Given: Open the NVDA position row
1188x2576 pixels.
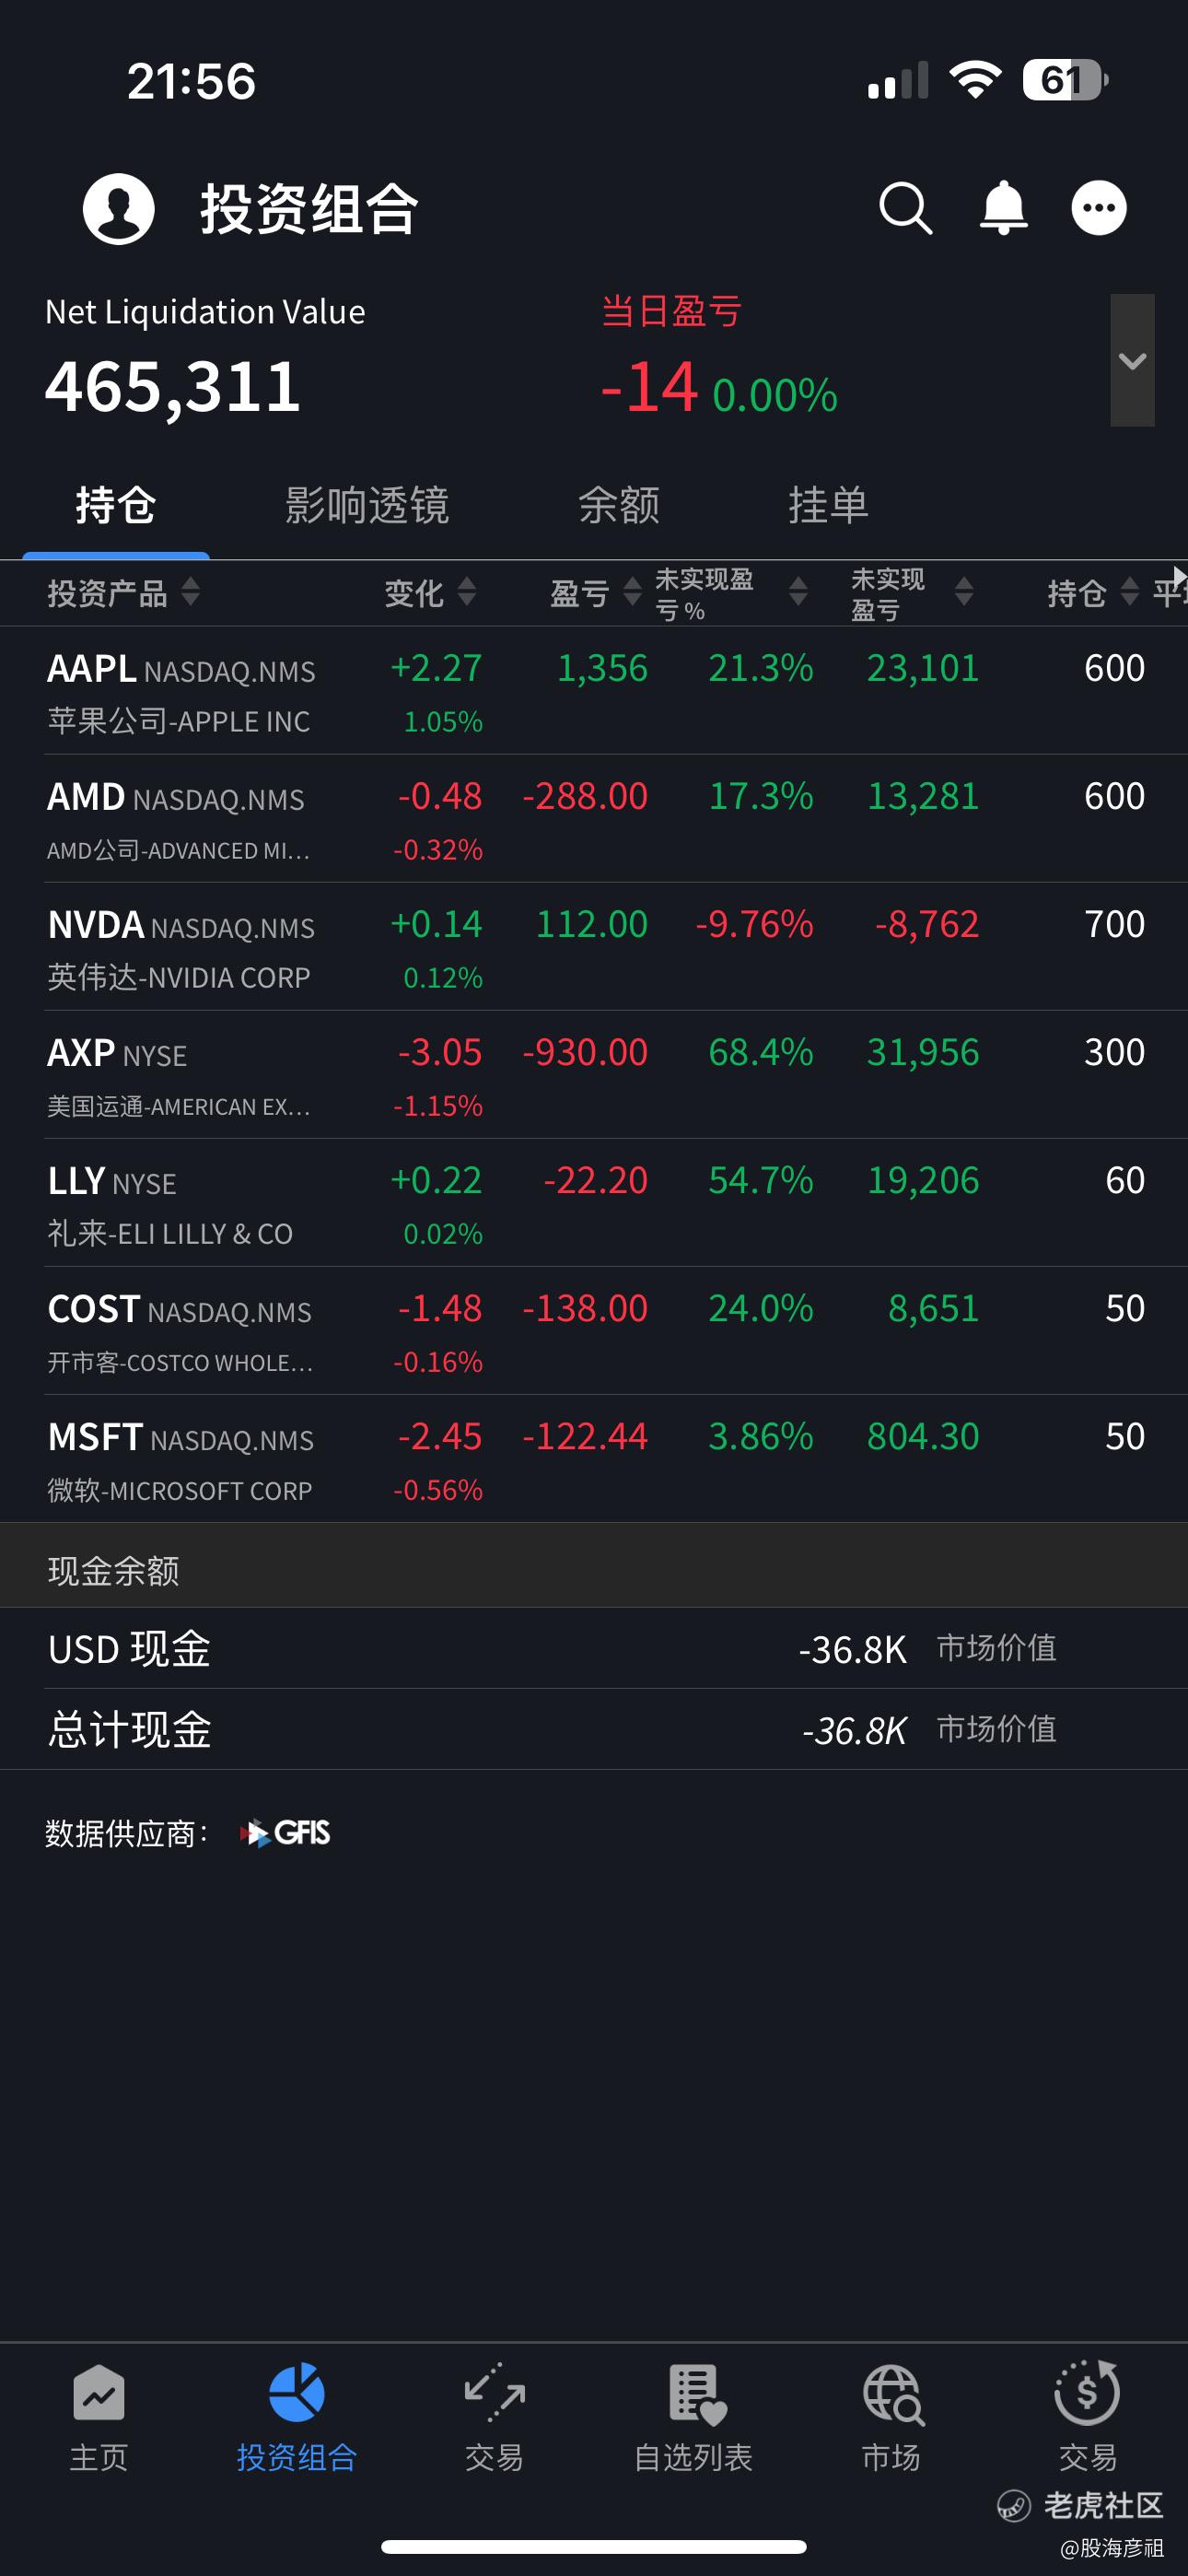Looking at the screenshot, I should tap(594, 947).
